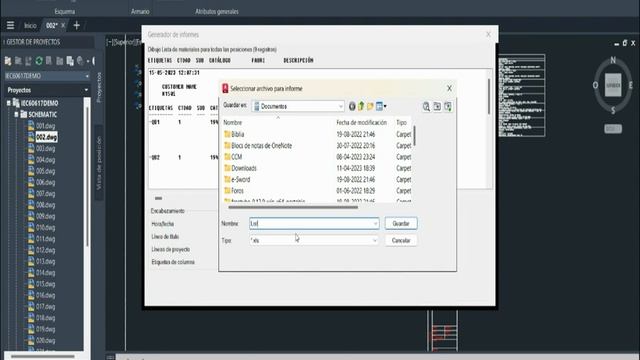
Task: Create a new folder in the save dialog
Action: pos(370,107)
